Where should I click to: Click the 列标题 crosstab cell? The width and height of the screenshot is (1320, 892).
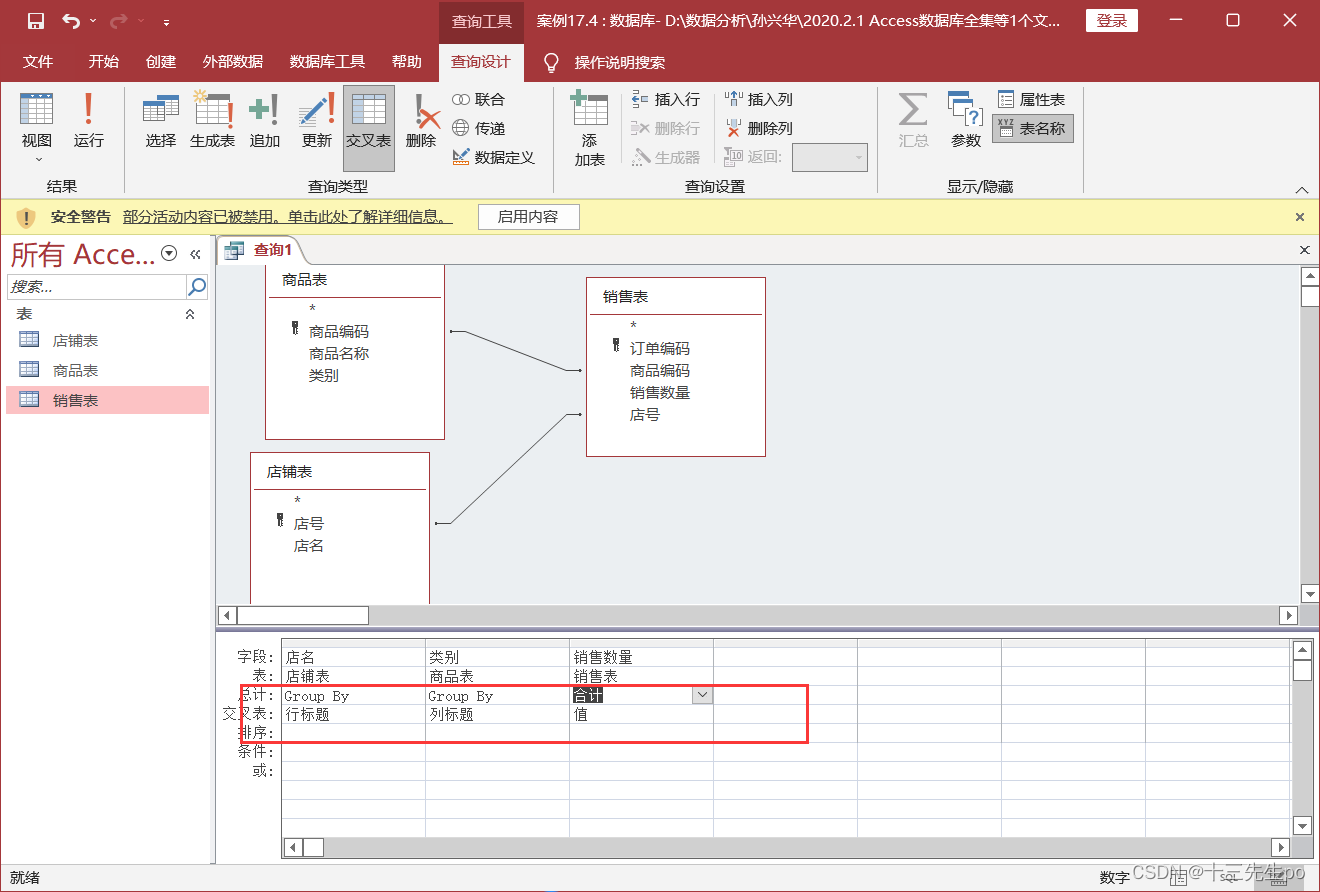(x=497, y=714)
